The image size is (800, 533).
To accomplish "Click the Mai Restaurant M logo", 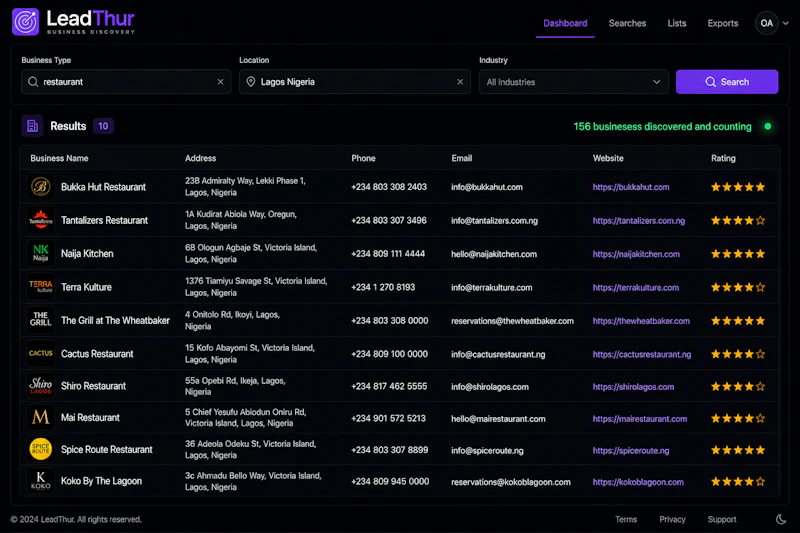I will [x=41, y=417].
